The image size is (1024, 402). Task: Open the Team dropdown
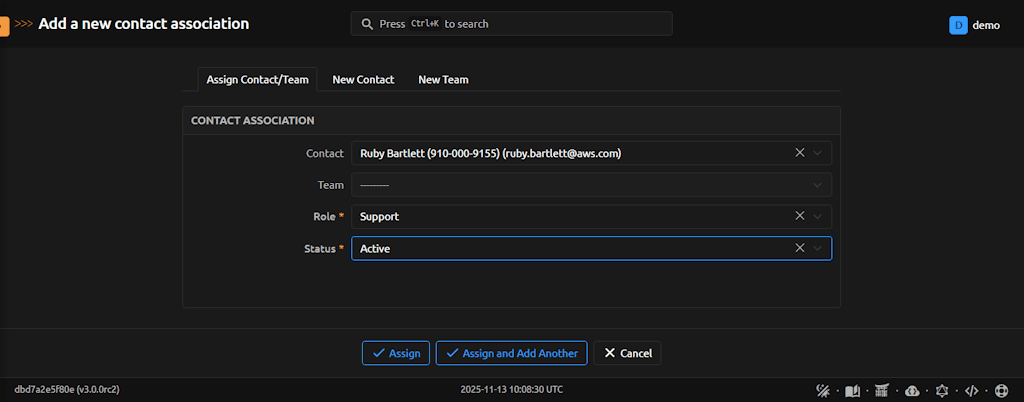click(590, 185)
